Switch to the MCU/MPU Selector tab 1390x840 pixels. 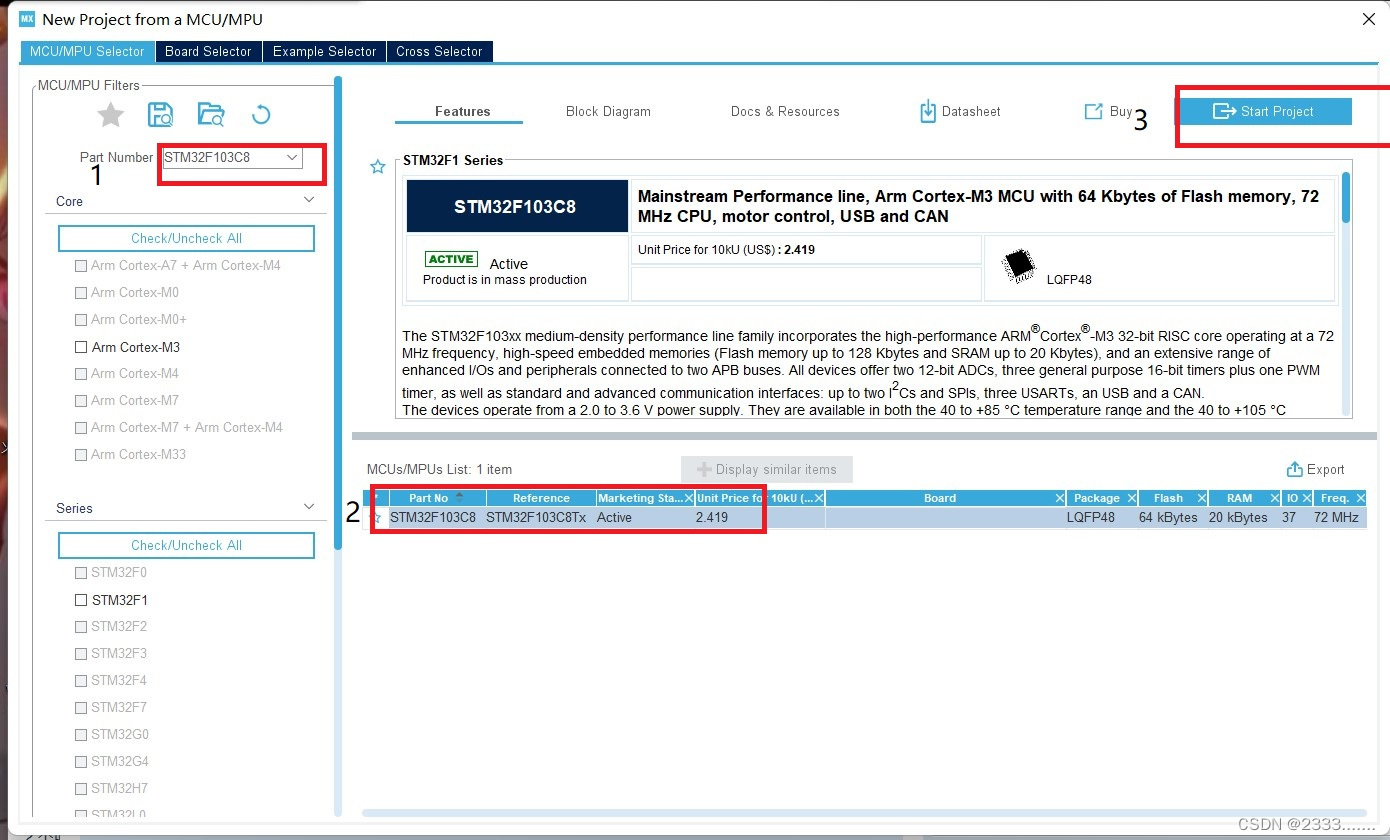coord(87,51)
